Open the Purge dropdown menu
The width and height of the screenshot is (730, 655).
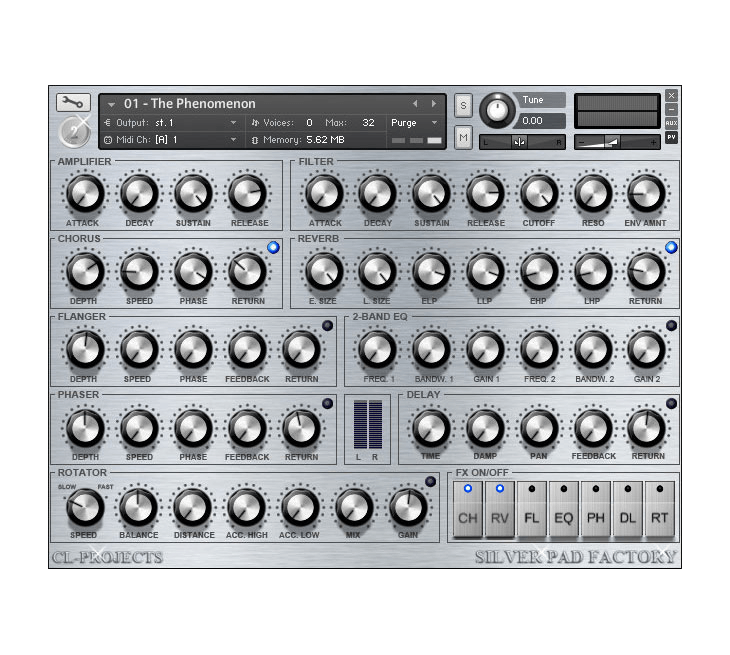coord(415,123)
